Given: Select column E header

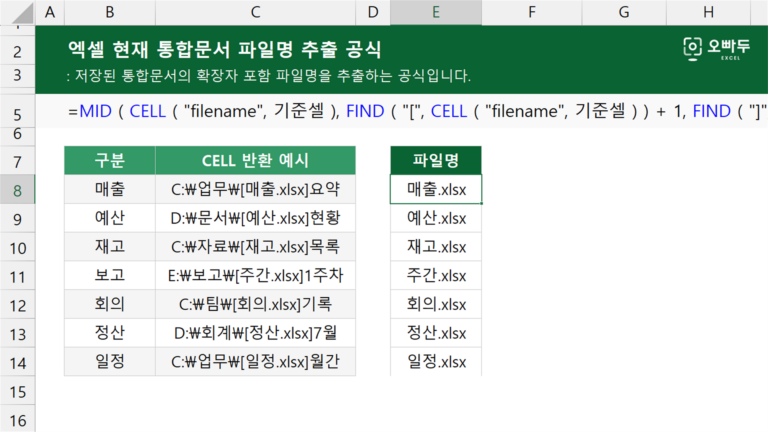Looking at the screenshot, I should [x=436, y=12].
